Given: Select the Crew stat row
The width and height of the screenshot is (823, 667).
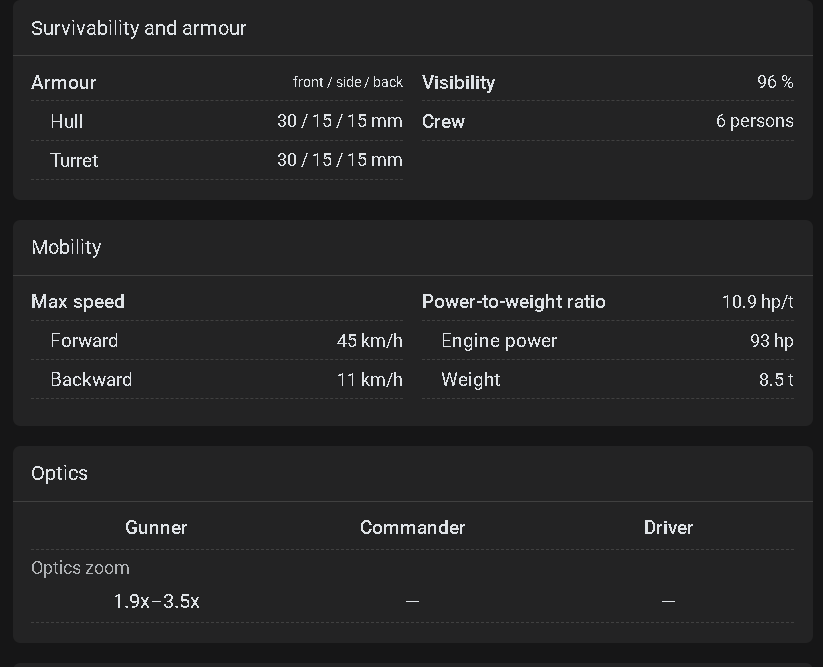Looking at the screenshot, I should pyautogui.click(x=608, y=121).
